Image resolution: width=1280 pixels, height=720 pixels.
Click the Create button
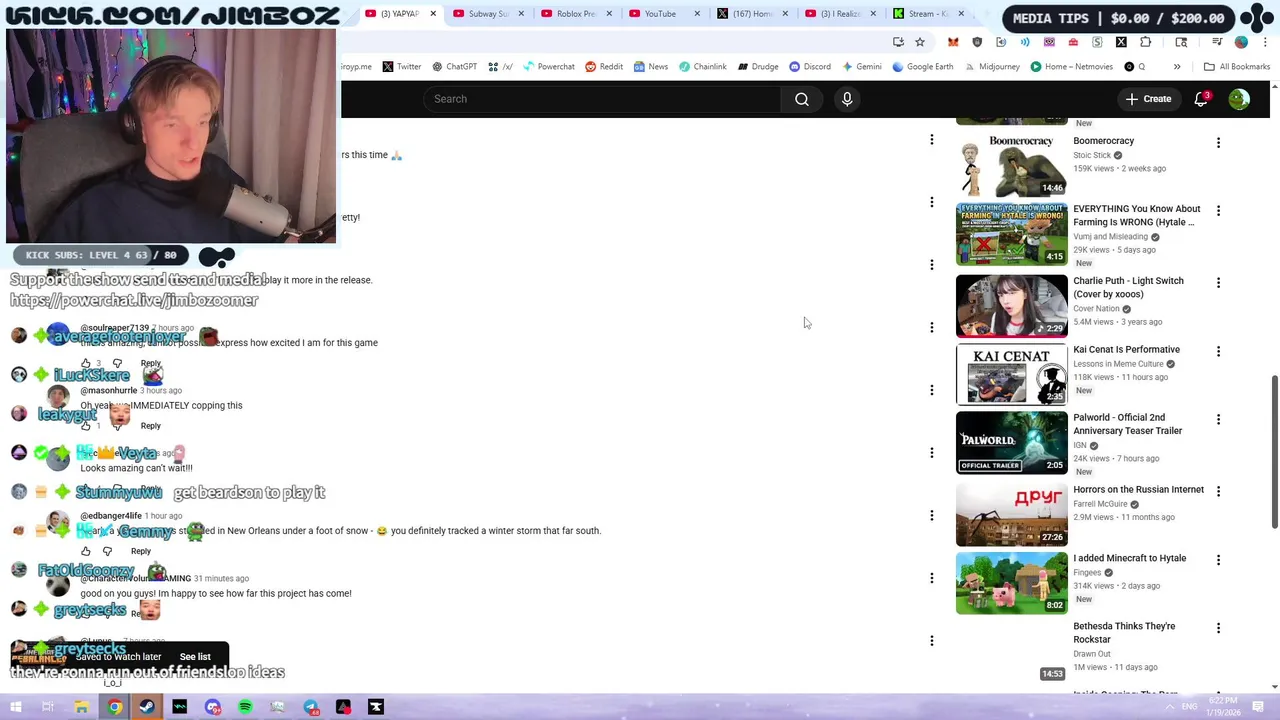pos(1148,99)
